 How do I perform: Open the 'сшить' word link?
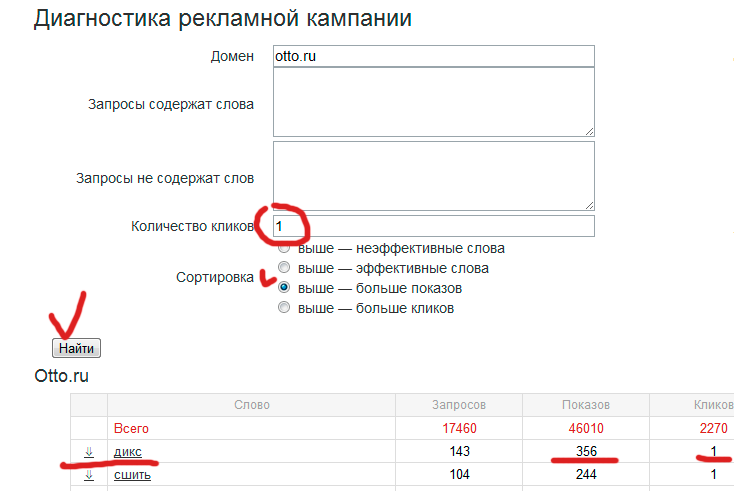[x=132, y=475]
